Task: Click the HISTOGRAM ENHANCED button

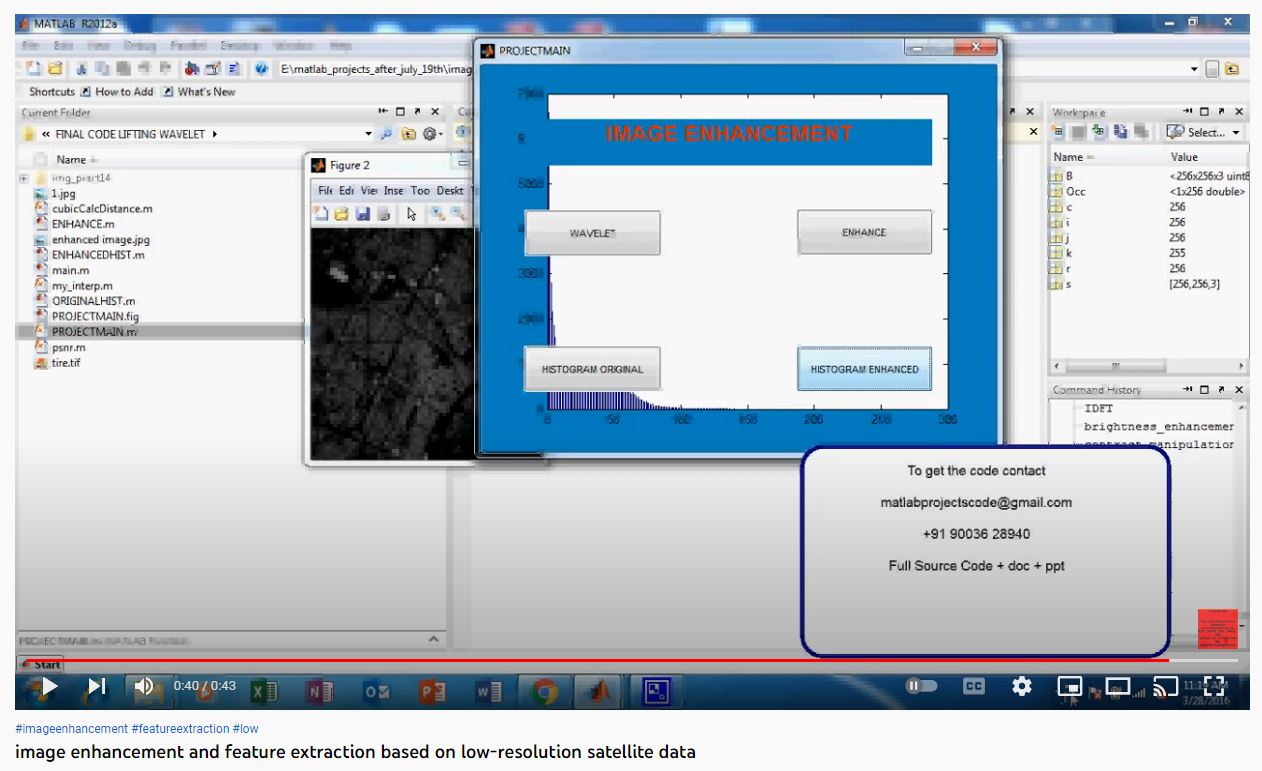Action: pos(864,369)
